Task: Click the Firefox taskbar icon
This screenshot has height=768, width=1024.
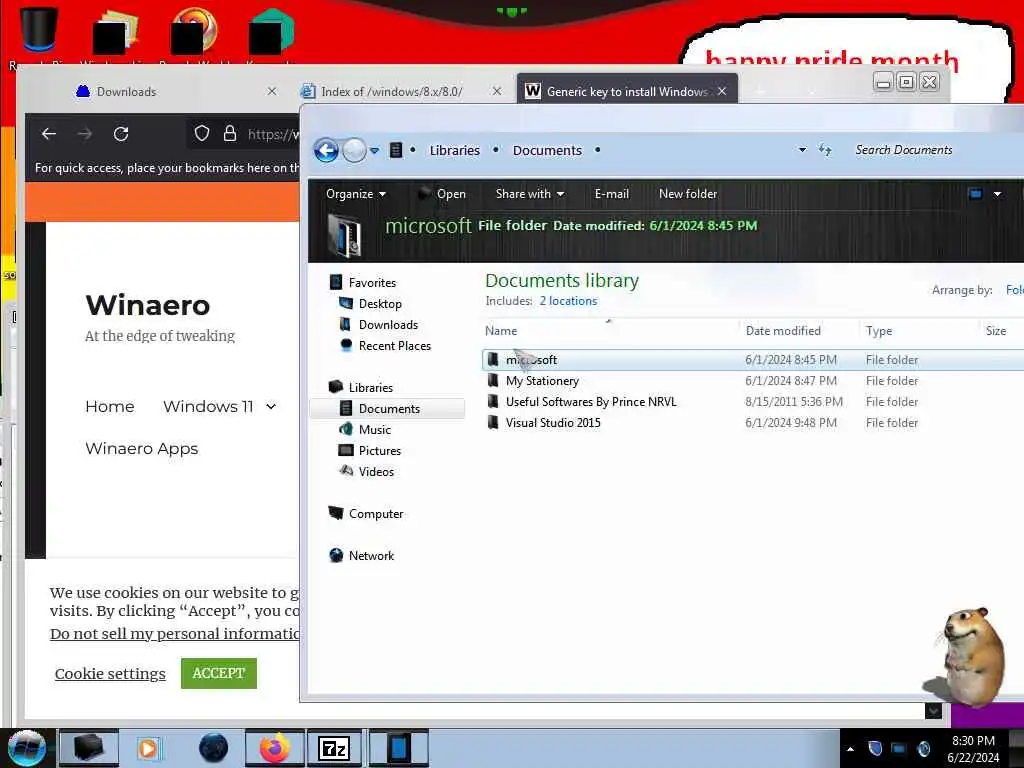Action: [x=275, y=748]
